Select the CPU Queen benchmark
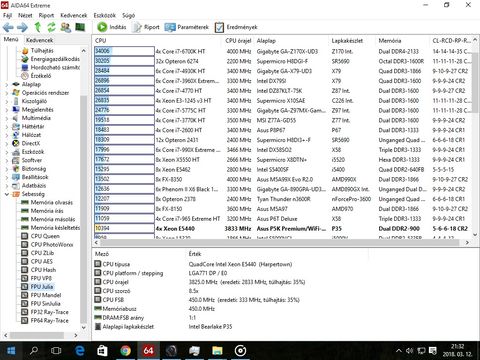The image size is (480, 360). [x=45, y=236]
